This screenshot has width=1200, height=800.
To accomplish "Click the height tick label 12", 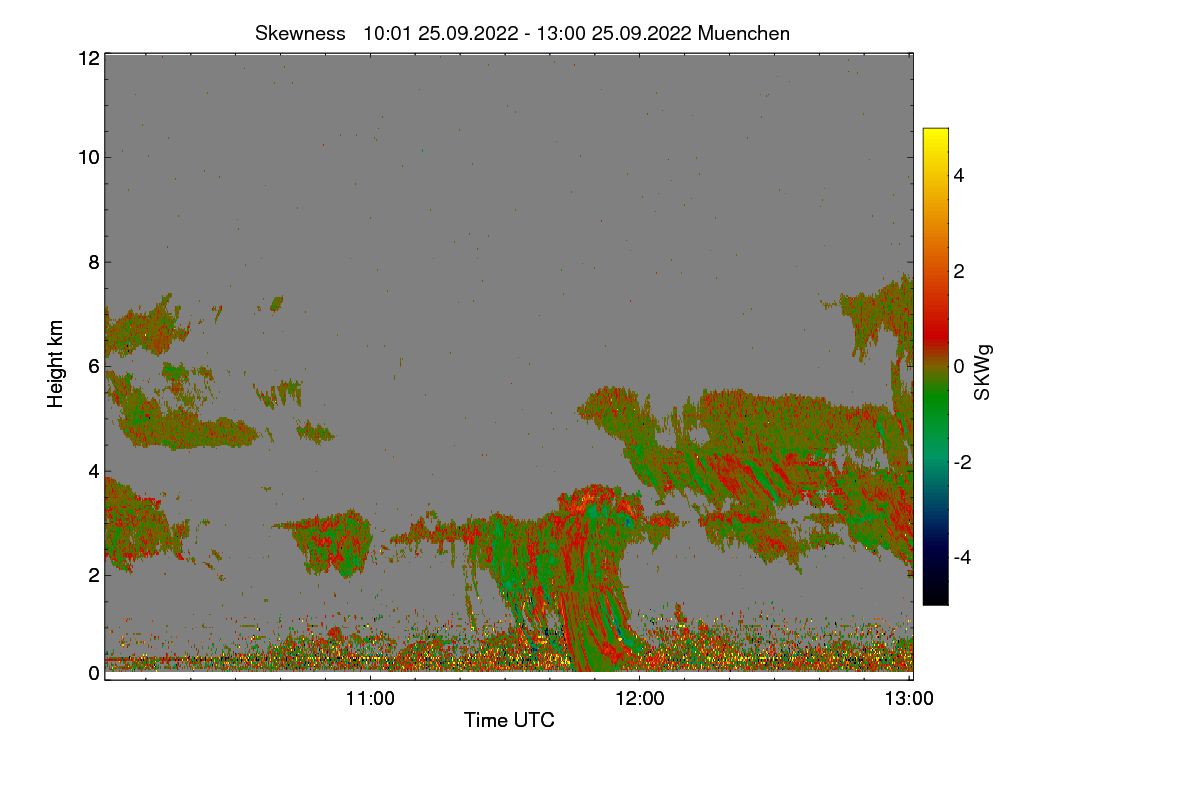I will [x=88, y=58].
